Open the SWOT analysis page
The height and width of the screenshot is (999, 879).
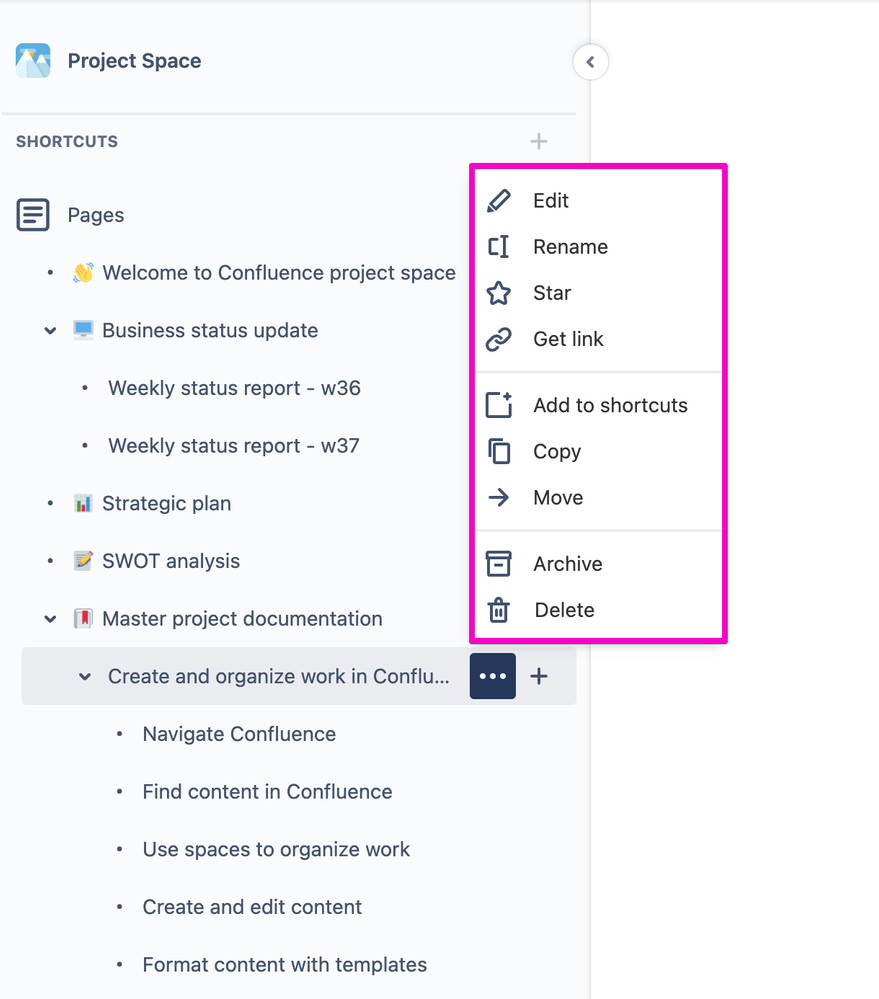(168, 561)
